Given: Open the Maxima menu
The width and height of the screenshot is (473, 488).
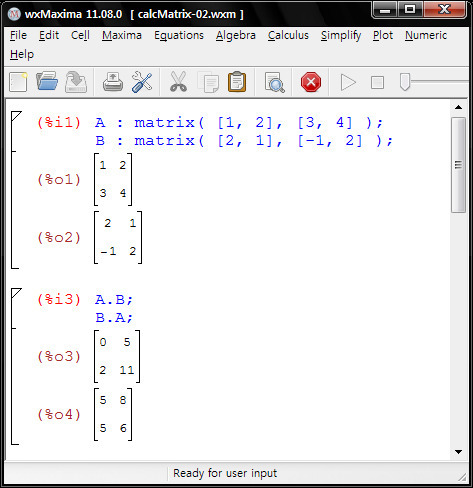Looking at the screenshot, I should (122, 35).
